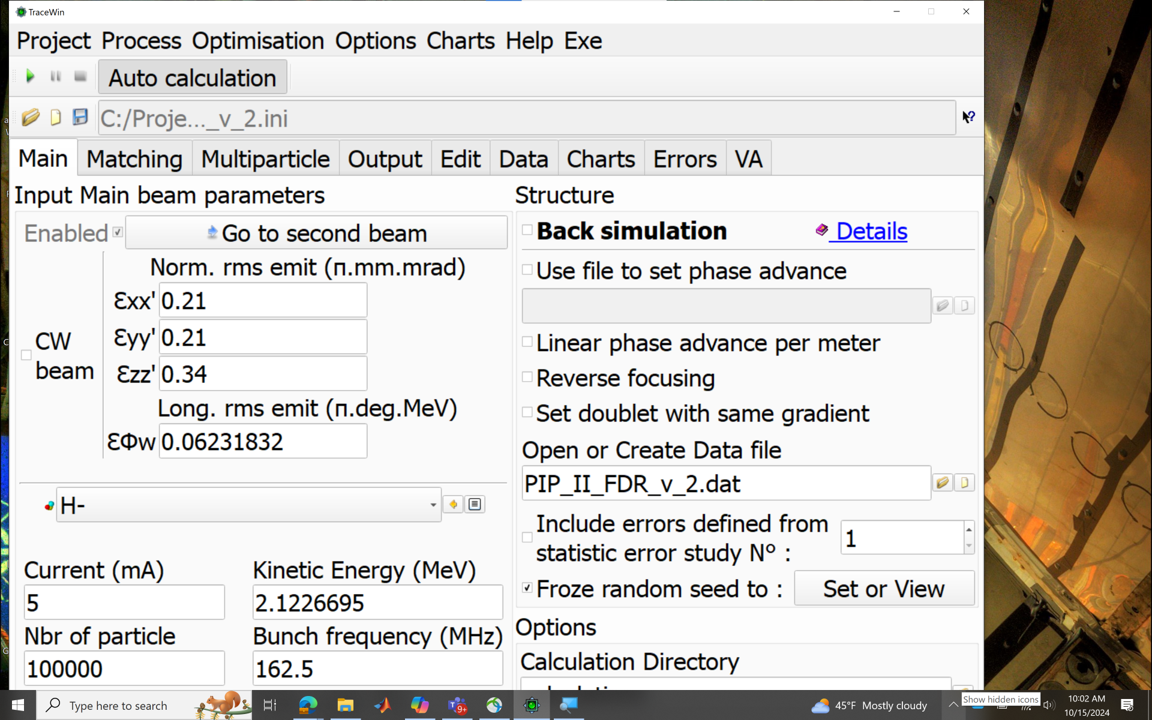Click the Ezz' emittance field
1152x720 pixels.
pyautogui.click(x=263, y=374)
